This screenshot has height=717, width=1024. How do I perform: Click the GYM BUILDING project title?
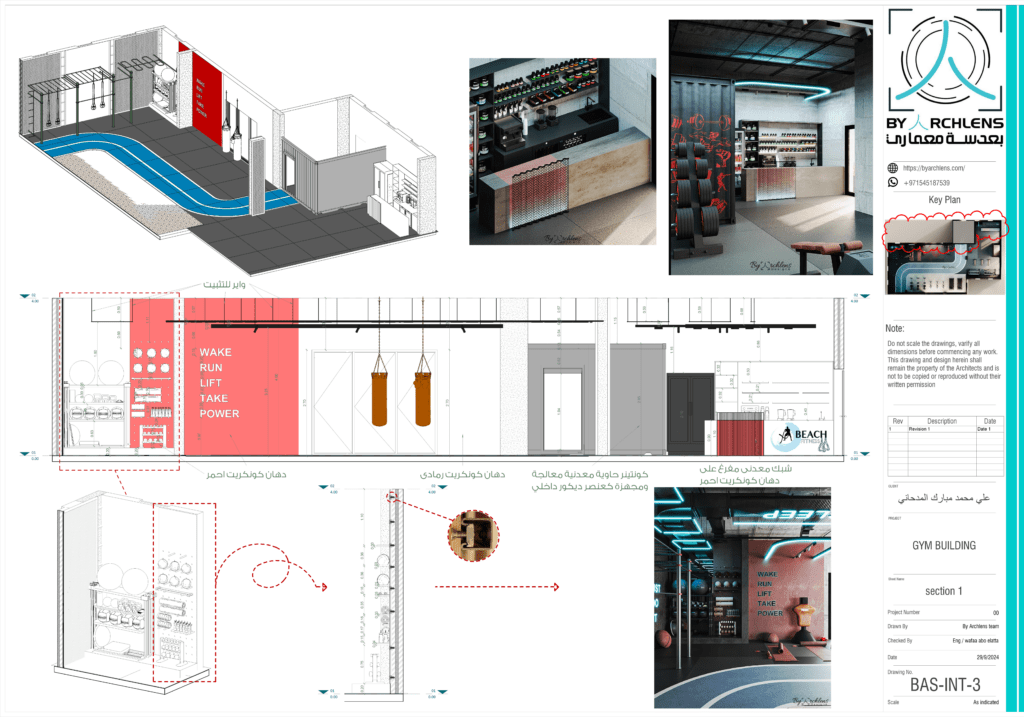pyautogui.click(x=944, y=548)
